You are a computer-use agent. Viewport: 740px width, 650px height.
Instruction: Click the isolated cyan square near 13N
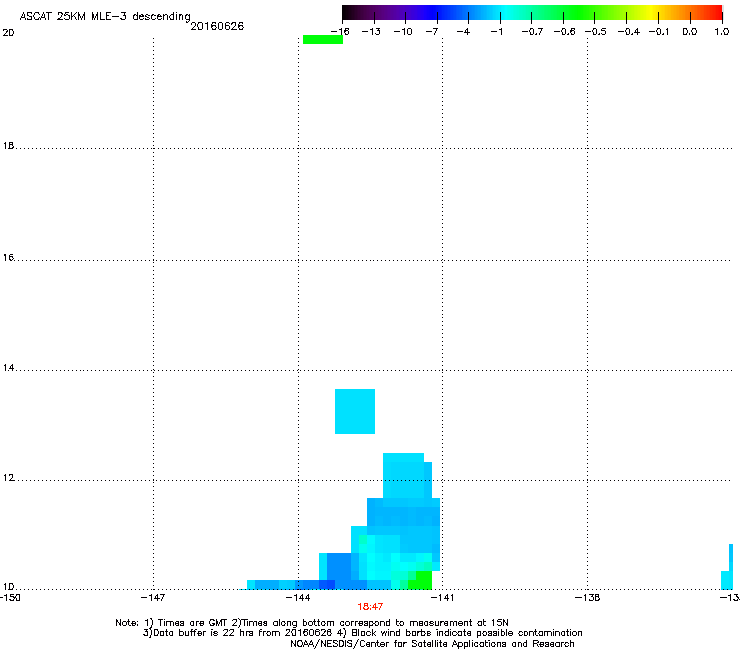pos(355,411)
